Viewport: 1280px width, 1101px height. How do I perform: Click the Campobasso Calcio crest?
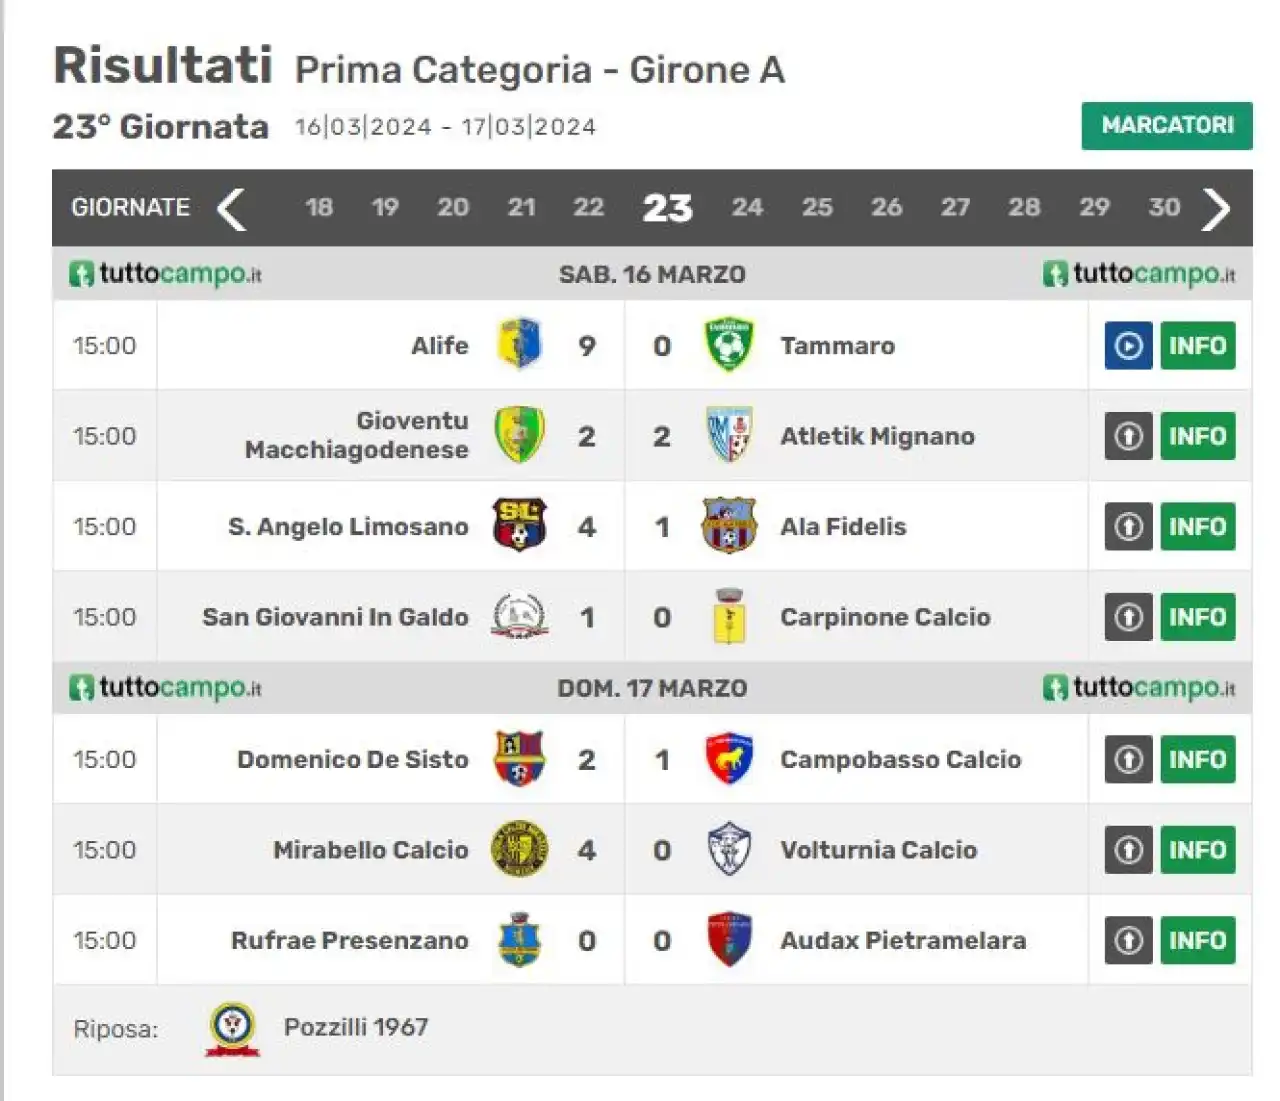point(729,759)
